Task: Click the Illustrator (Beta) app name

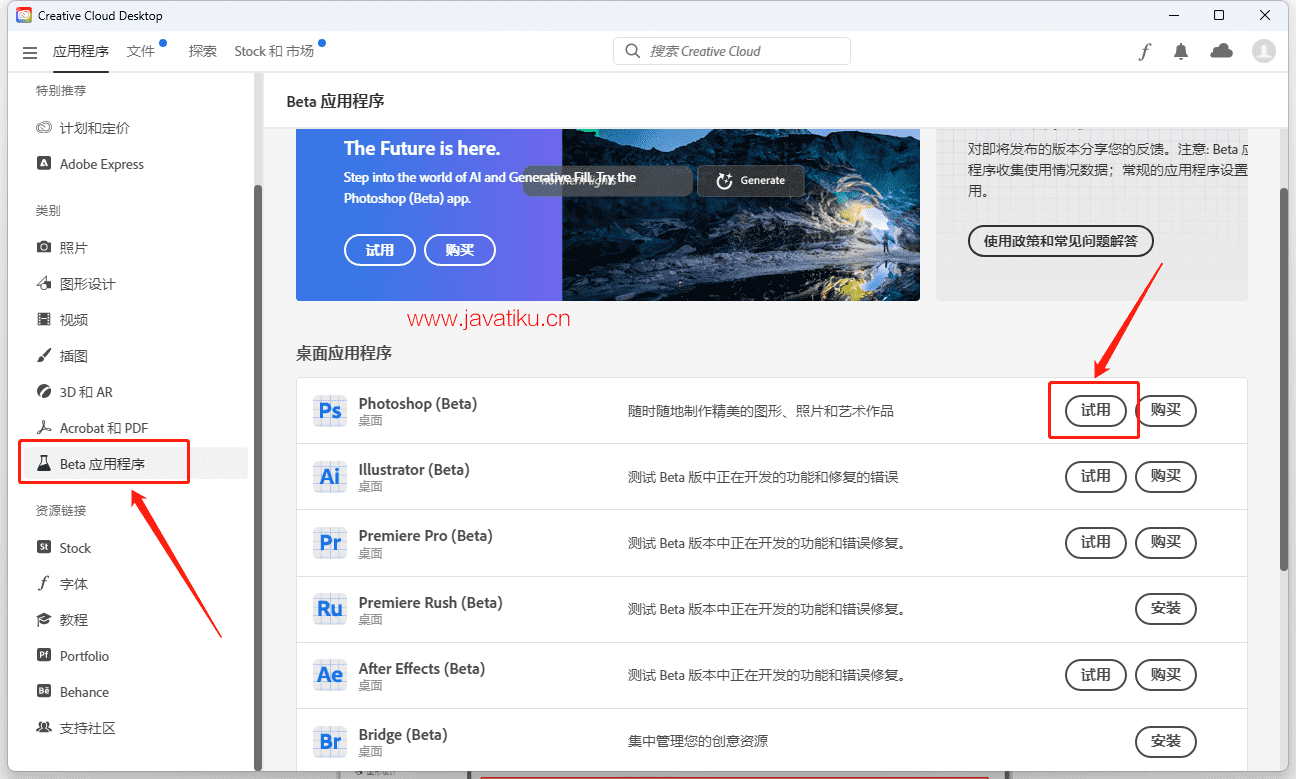Action: pos(414,470)
